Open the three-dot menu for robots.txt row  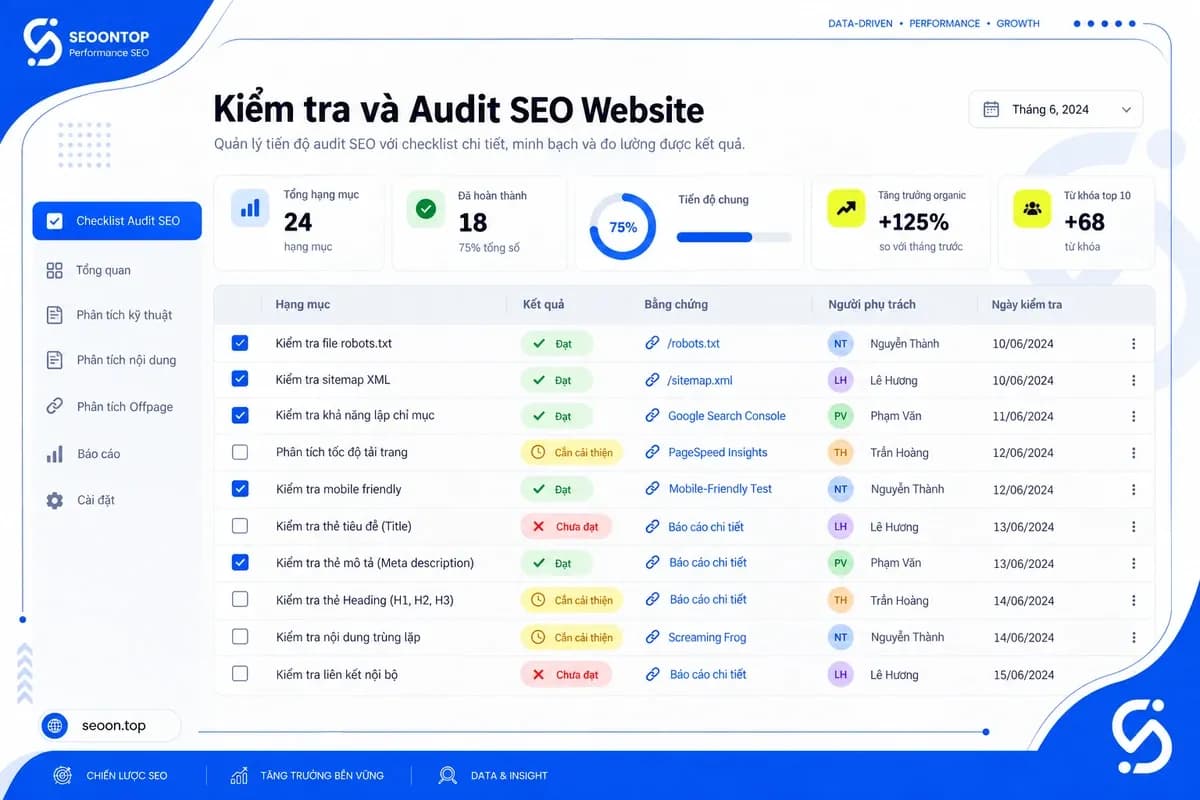(x=1133, y=344)
